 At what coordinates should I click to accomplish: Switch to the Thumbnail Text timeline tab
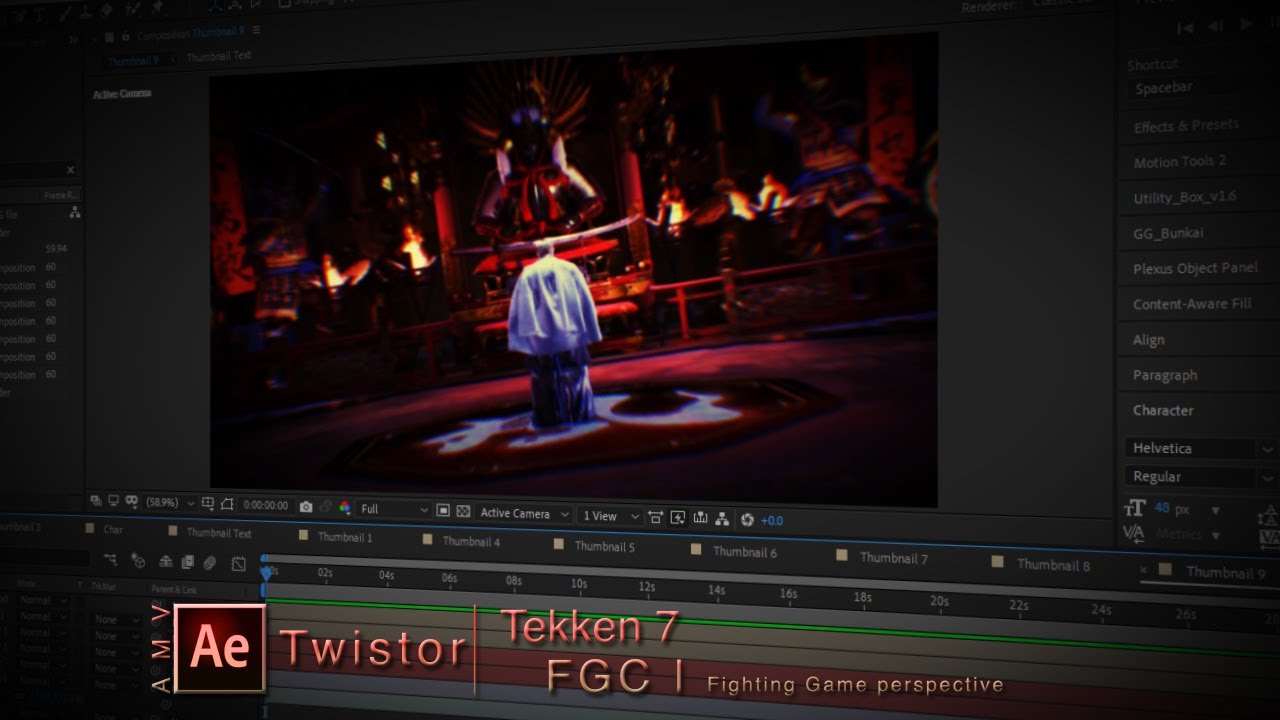(218, 533)
